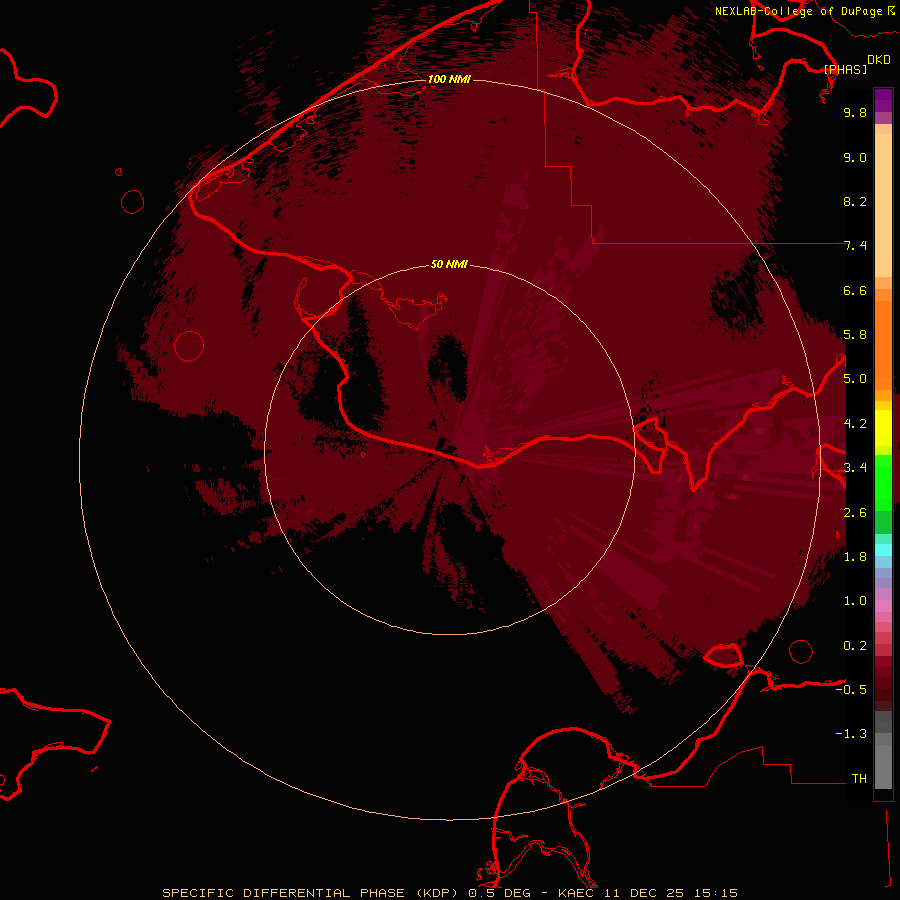Click the 4.2 value on the scale
This screenshot has height=900, width=900.
[x=855, y=424]
